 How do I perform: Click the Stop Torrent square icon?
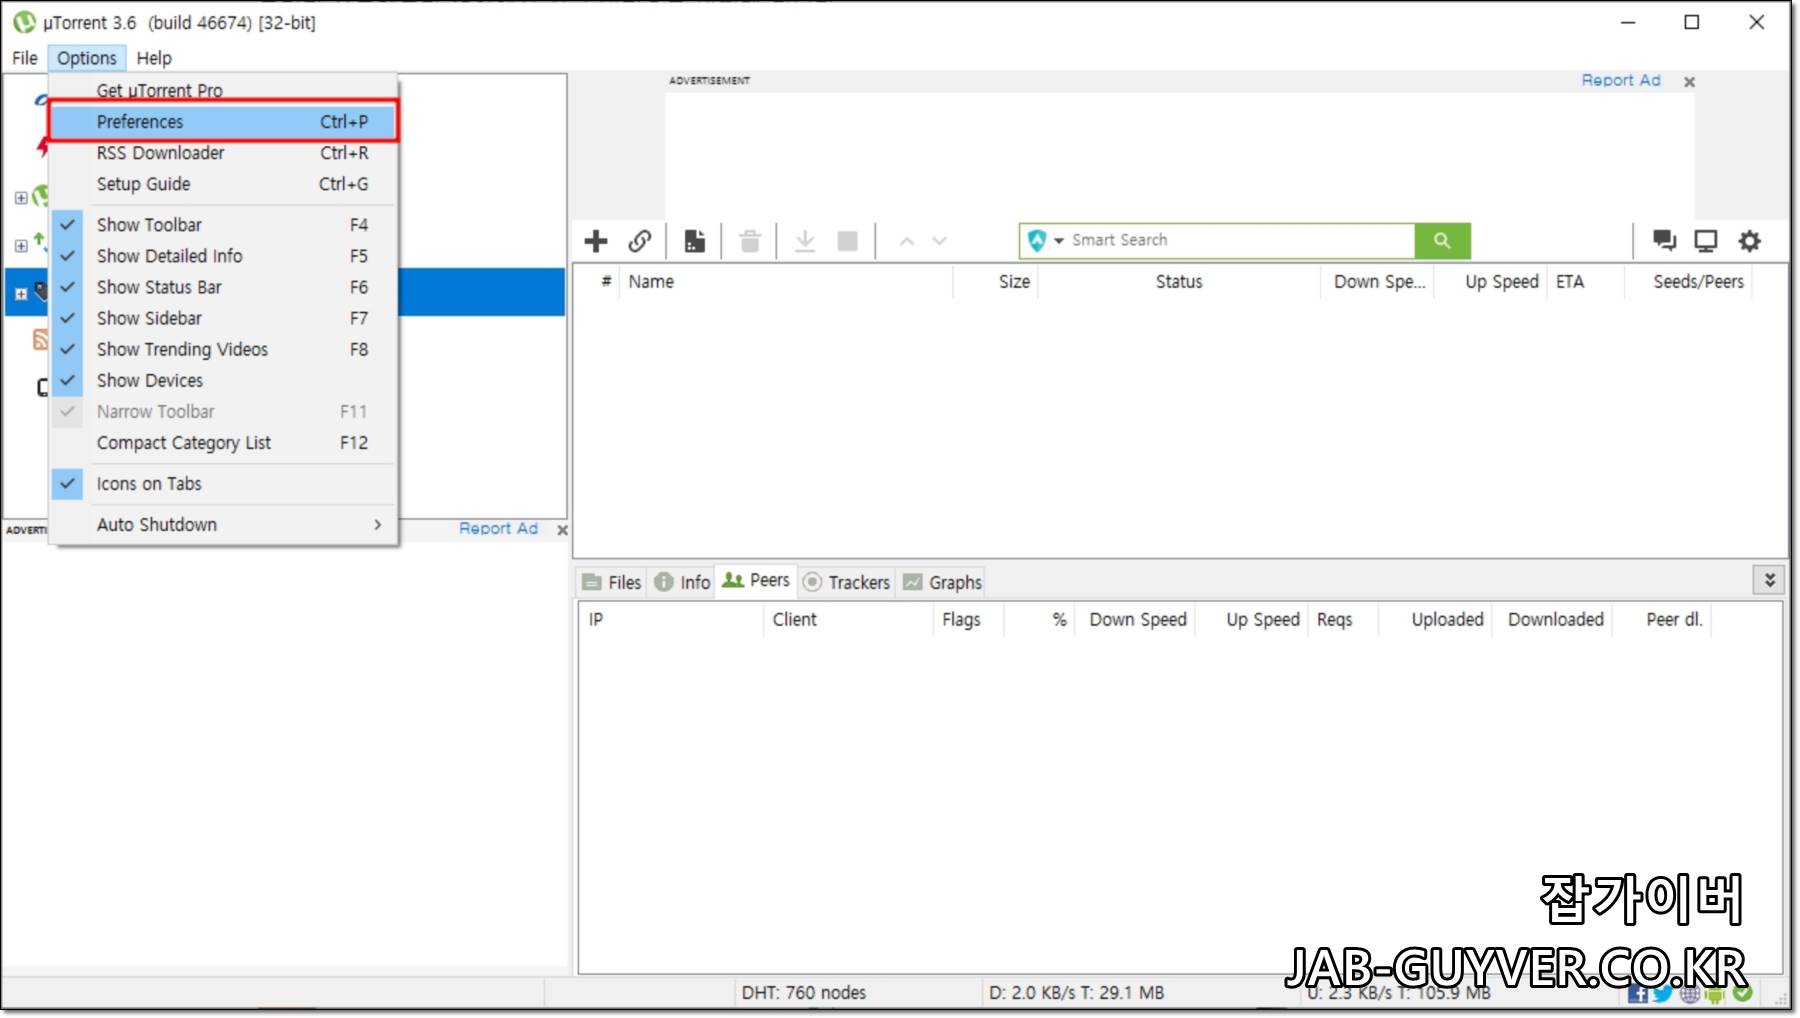tap(847, 241)
